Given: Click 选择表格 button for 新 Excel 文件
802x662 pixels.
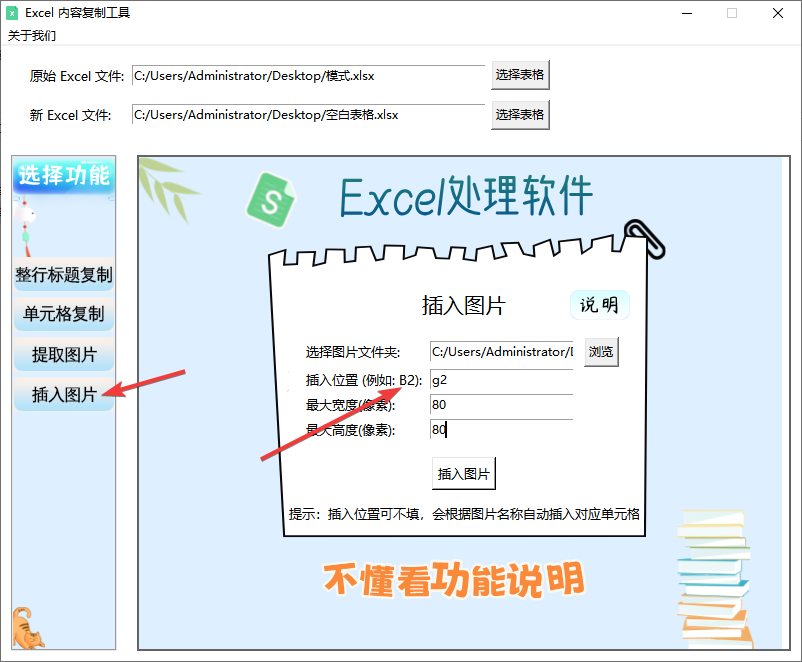Looking at the screenshot, I should tap(520, 115).
